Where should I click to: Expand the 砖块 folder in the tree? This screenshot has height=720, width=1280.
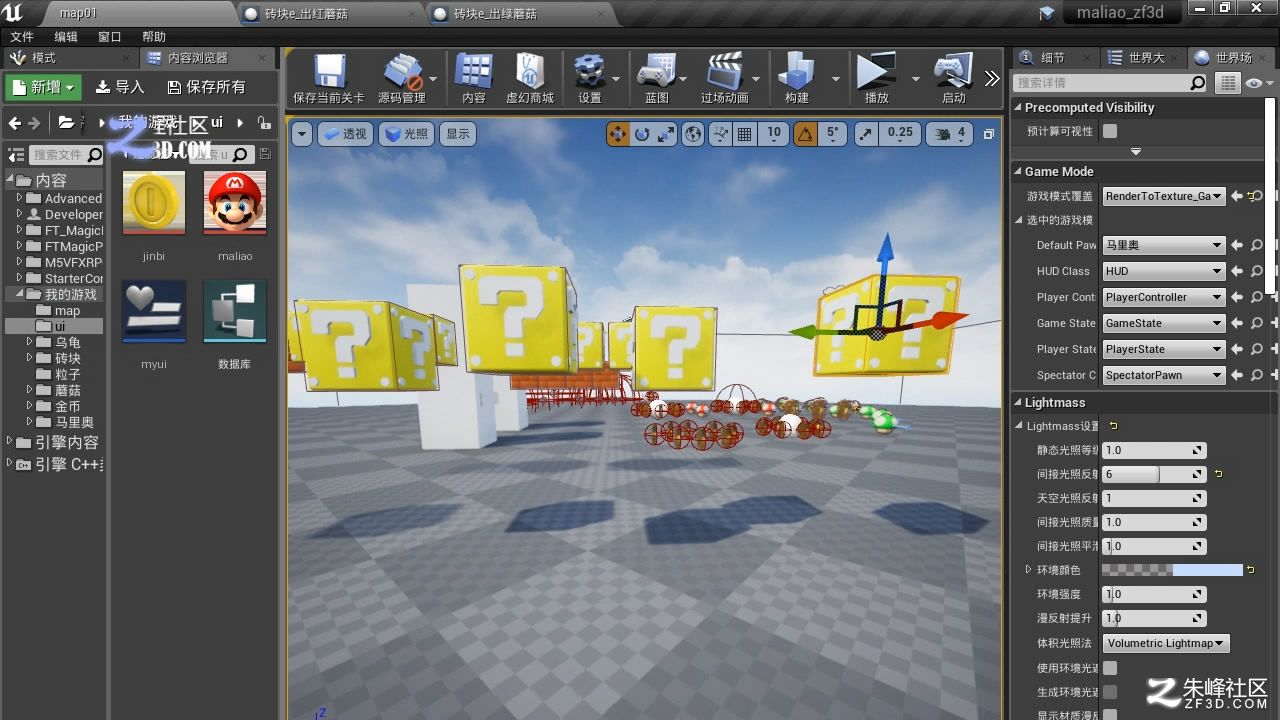click(31, 358)
